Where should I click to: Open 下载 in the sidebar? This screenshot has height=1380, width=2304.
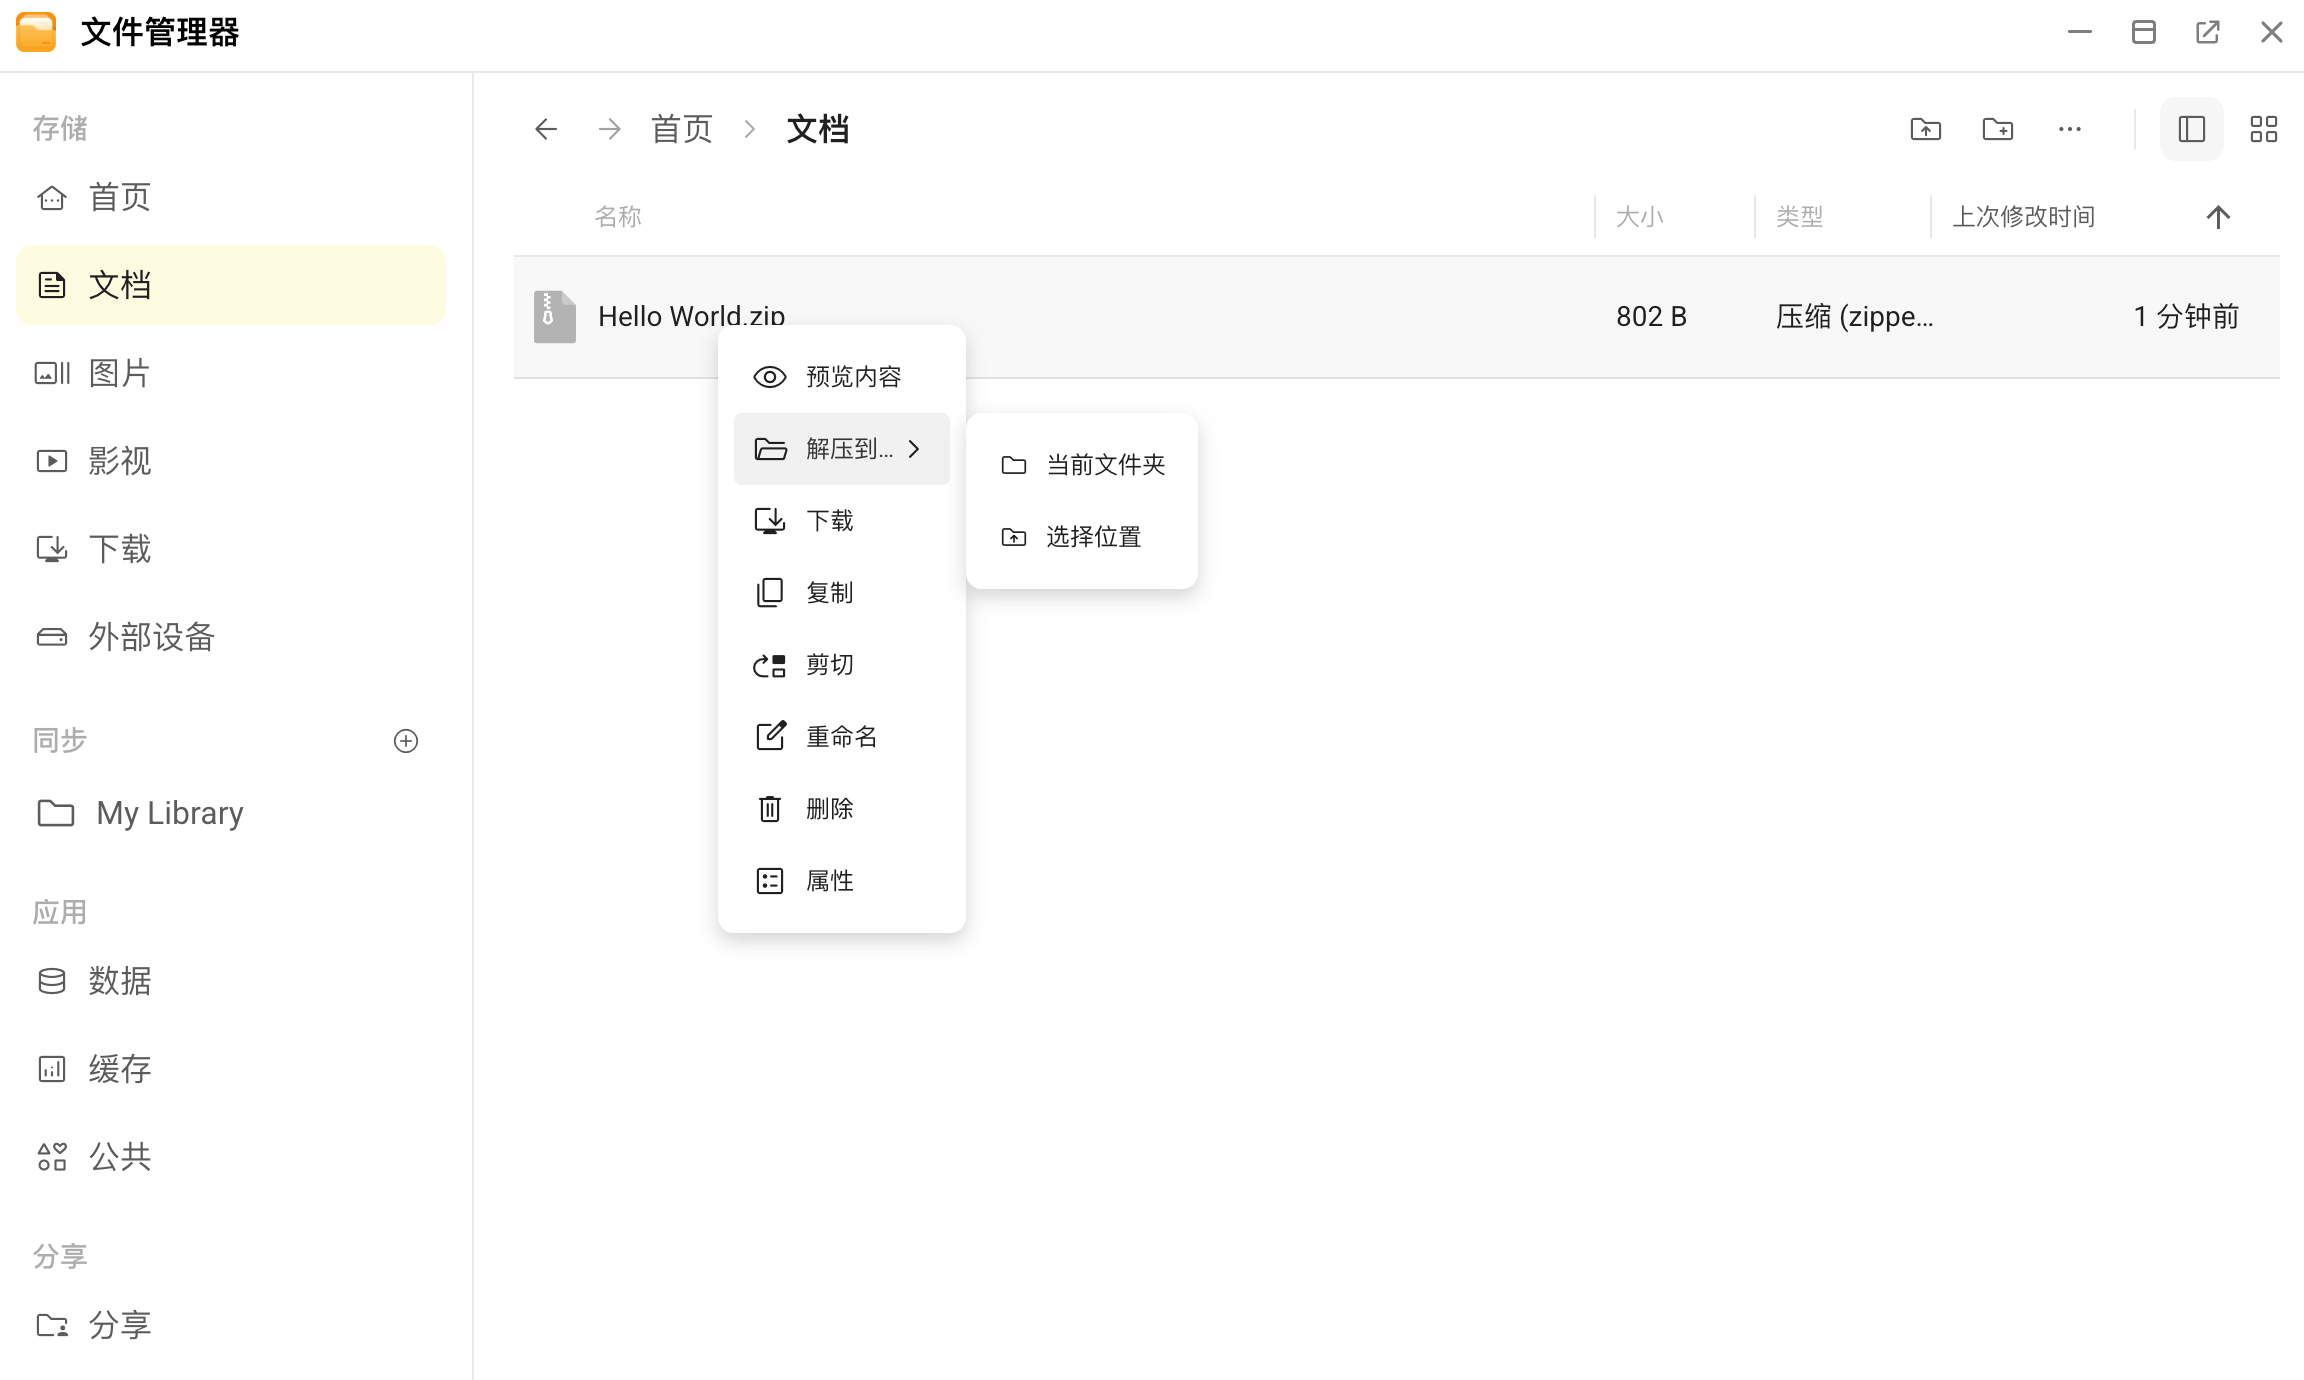tap(231, 549)
